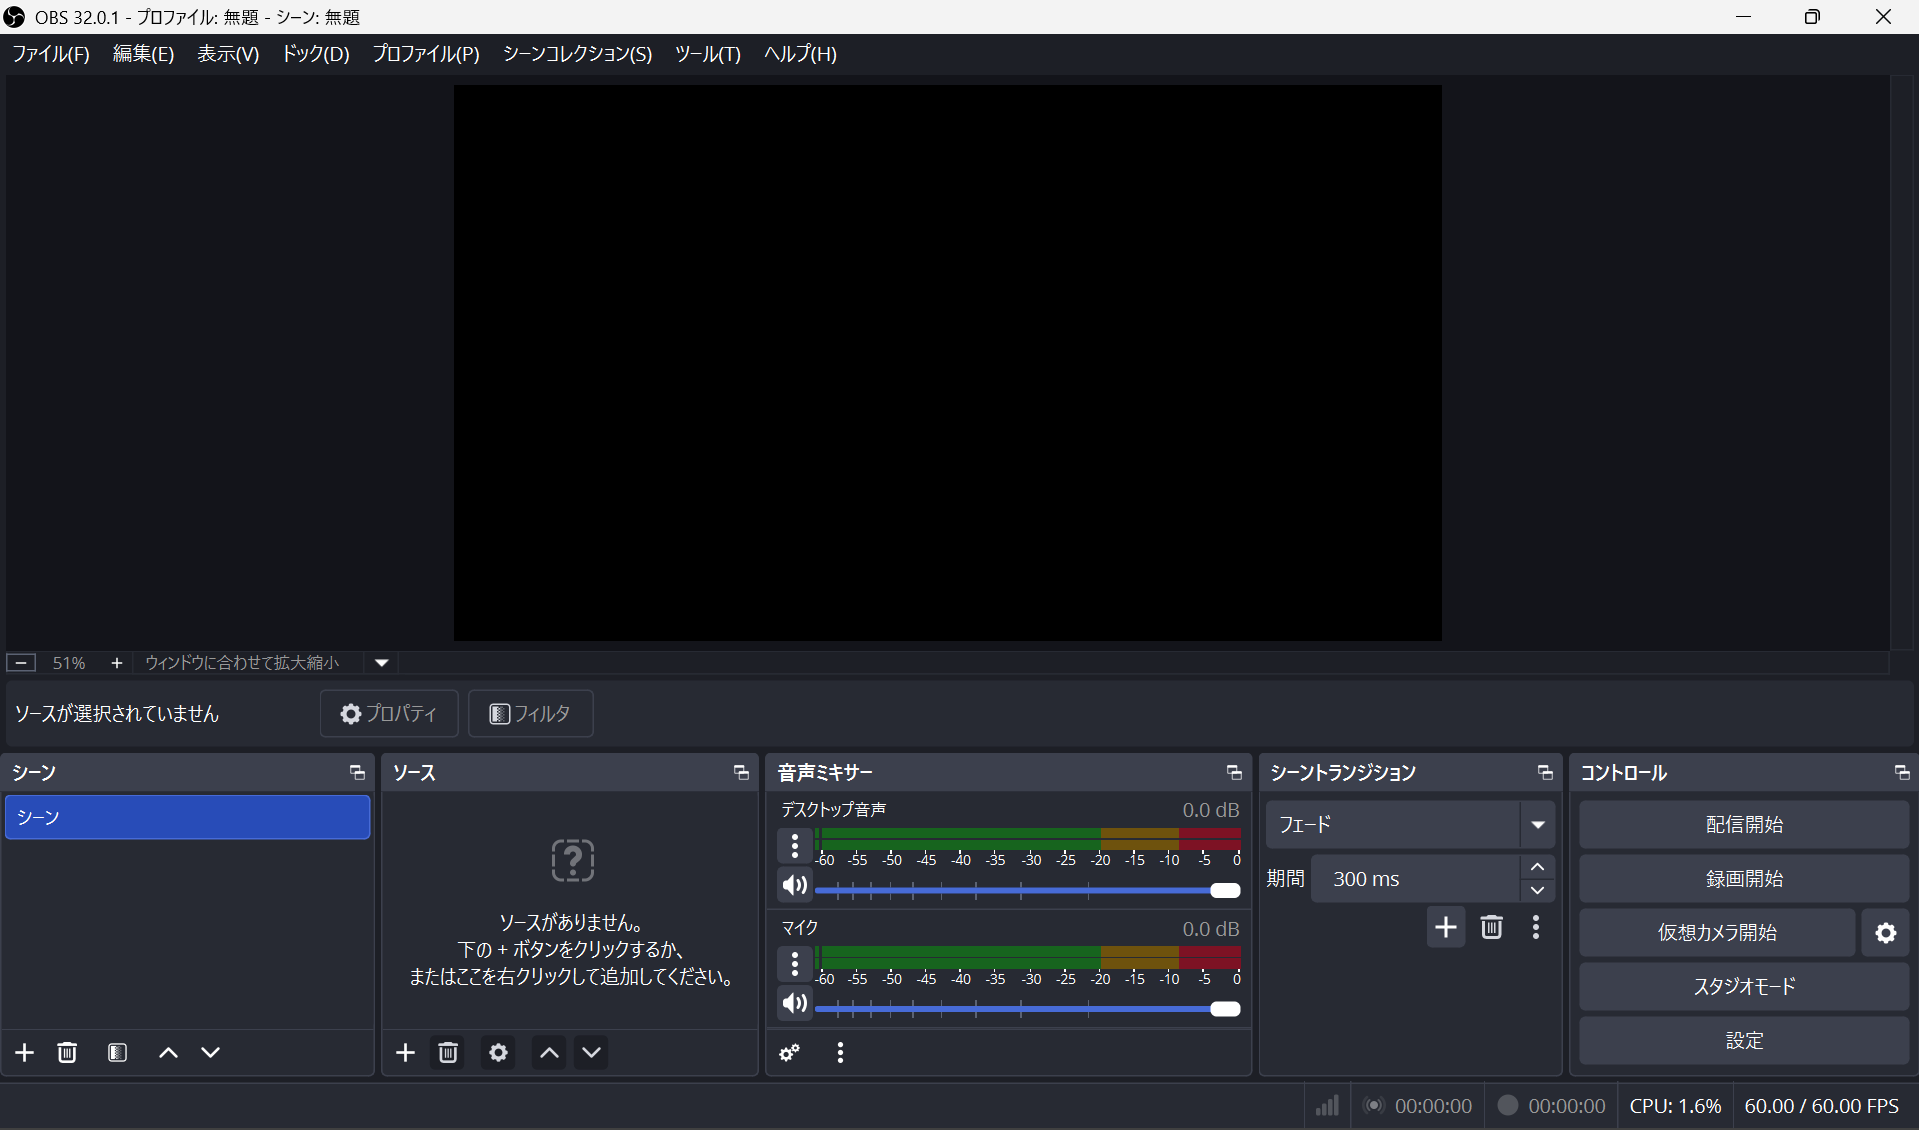Move source down with arrow icon
The height and width of the screenshot is (1130, 1919).
click(x=592, y=1052)
